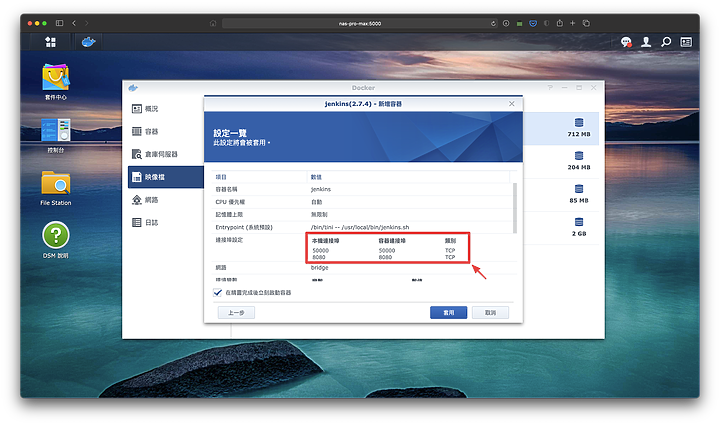Viewport: 720px width, 425px height.
Task: Open the DSM main menu grid icon
Action: pyautogui.click(x=51, y=42)
